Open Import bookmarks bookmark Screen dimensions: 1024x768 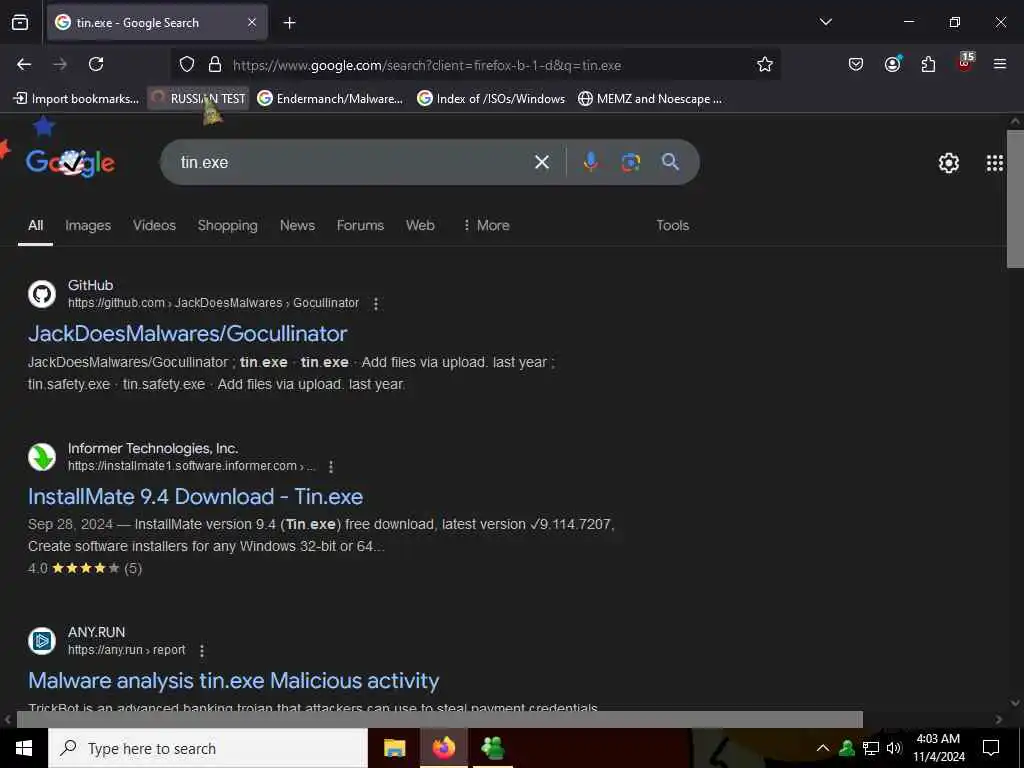tap(76, 99)
